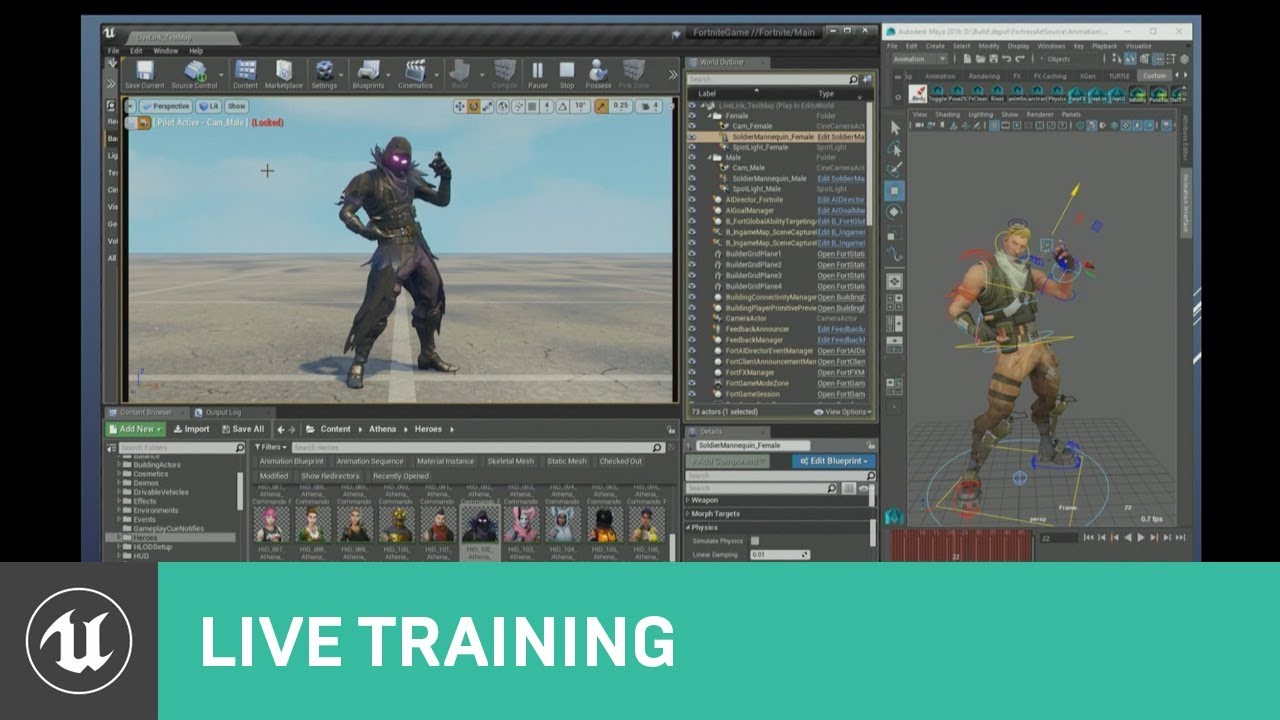This screenshot has height=720, width=1280.
Task: Open the View Options dropdown
Action: coord(842,412)
